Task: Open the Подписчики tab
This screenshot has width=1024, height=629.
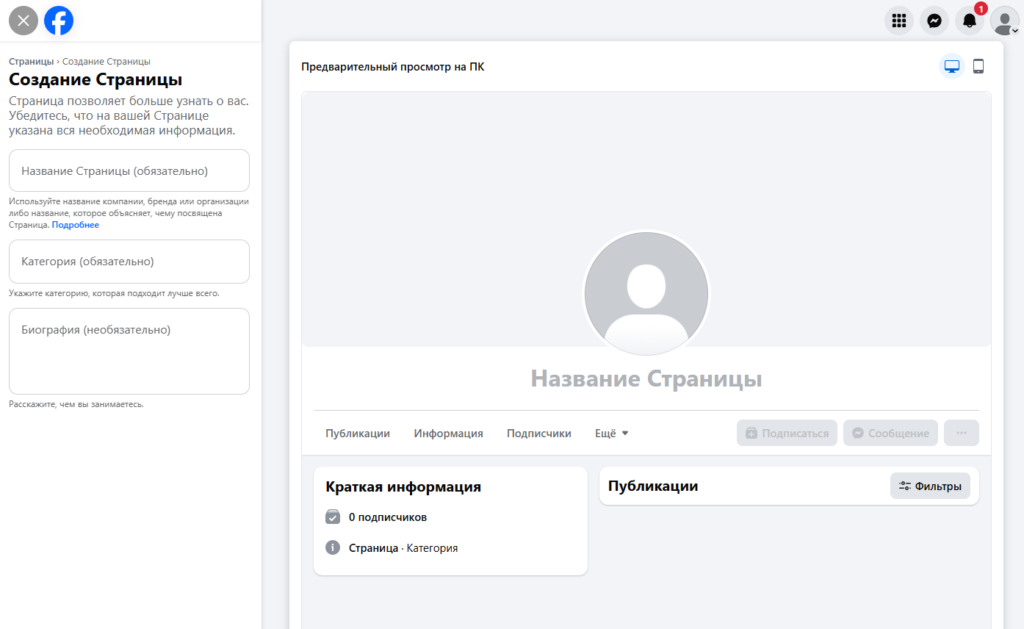Action: pyautogui.click(x=538, y=433)
